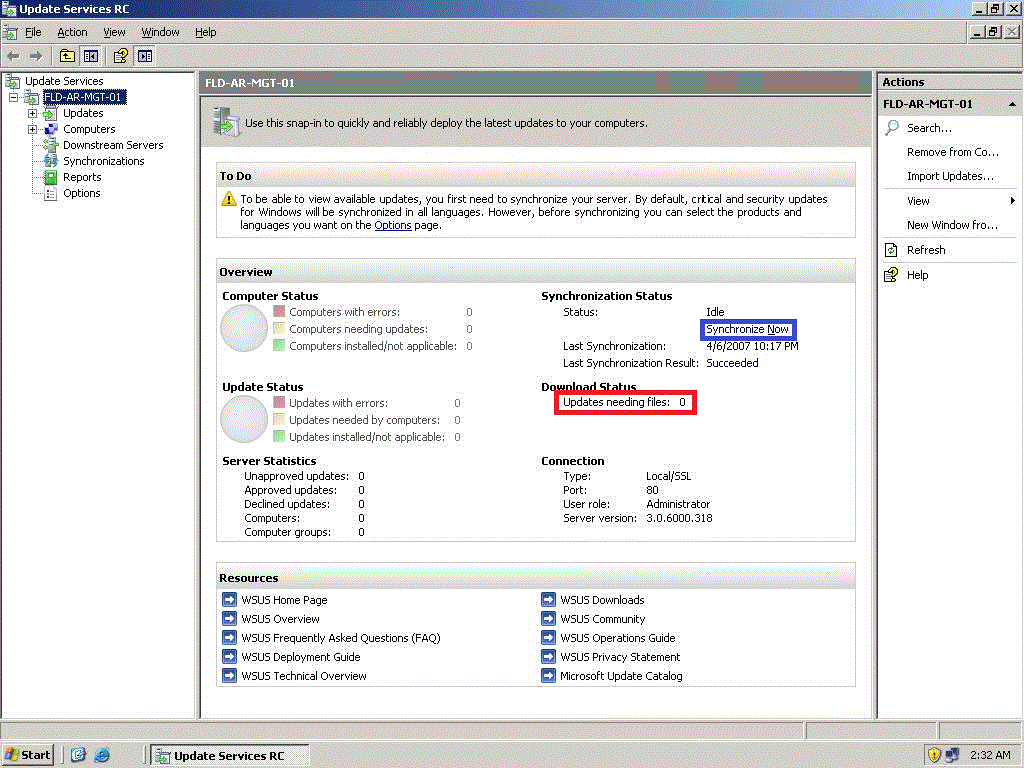Click the Show Desktop quick launch icon
1024x768 pixels.
coord(78,755)
